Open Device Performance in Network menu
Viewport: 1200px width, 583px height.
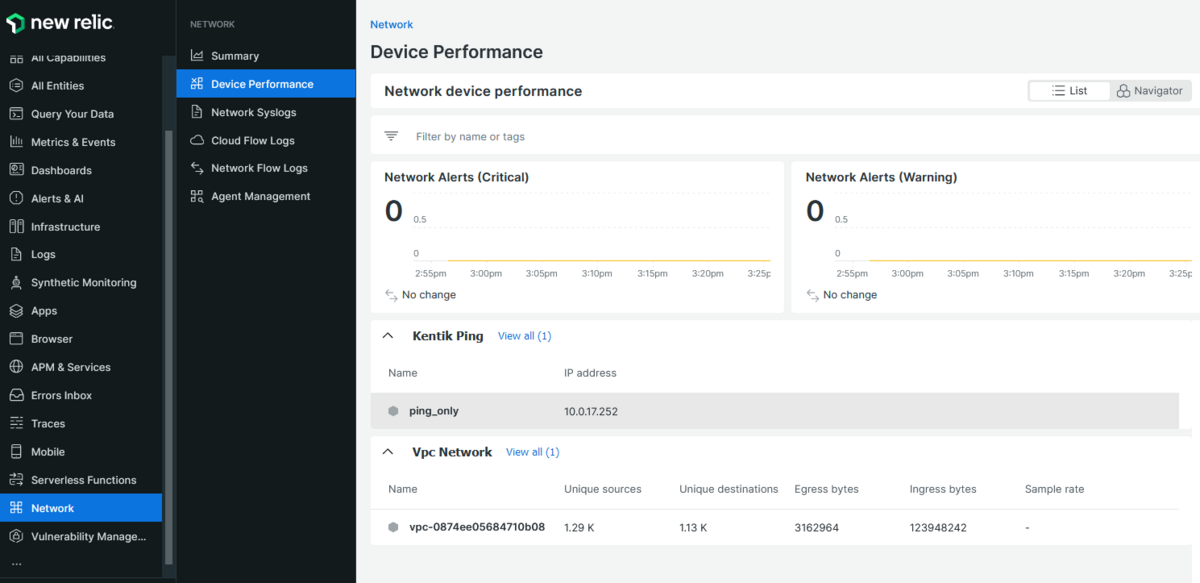click(x=266, y=84)
